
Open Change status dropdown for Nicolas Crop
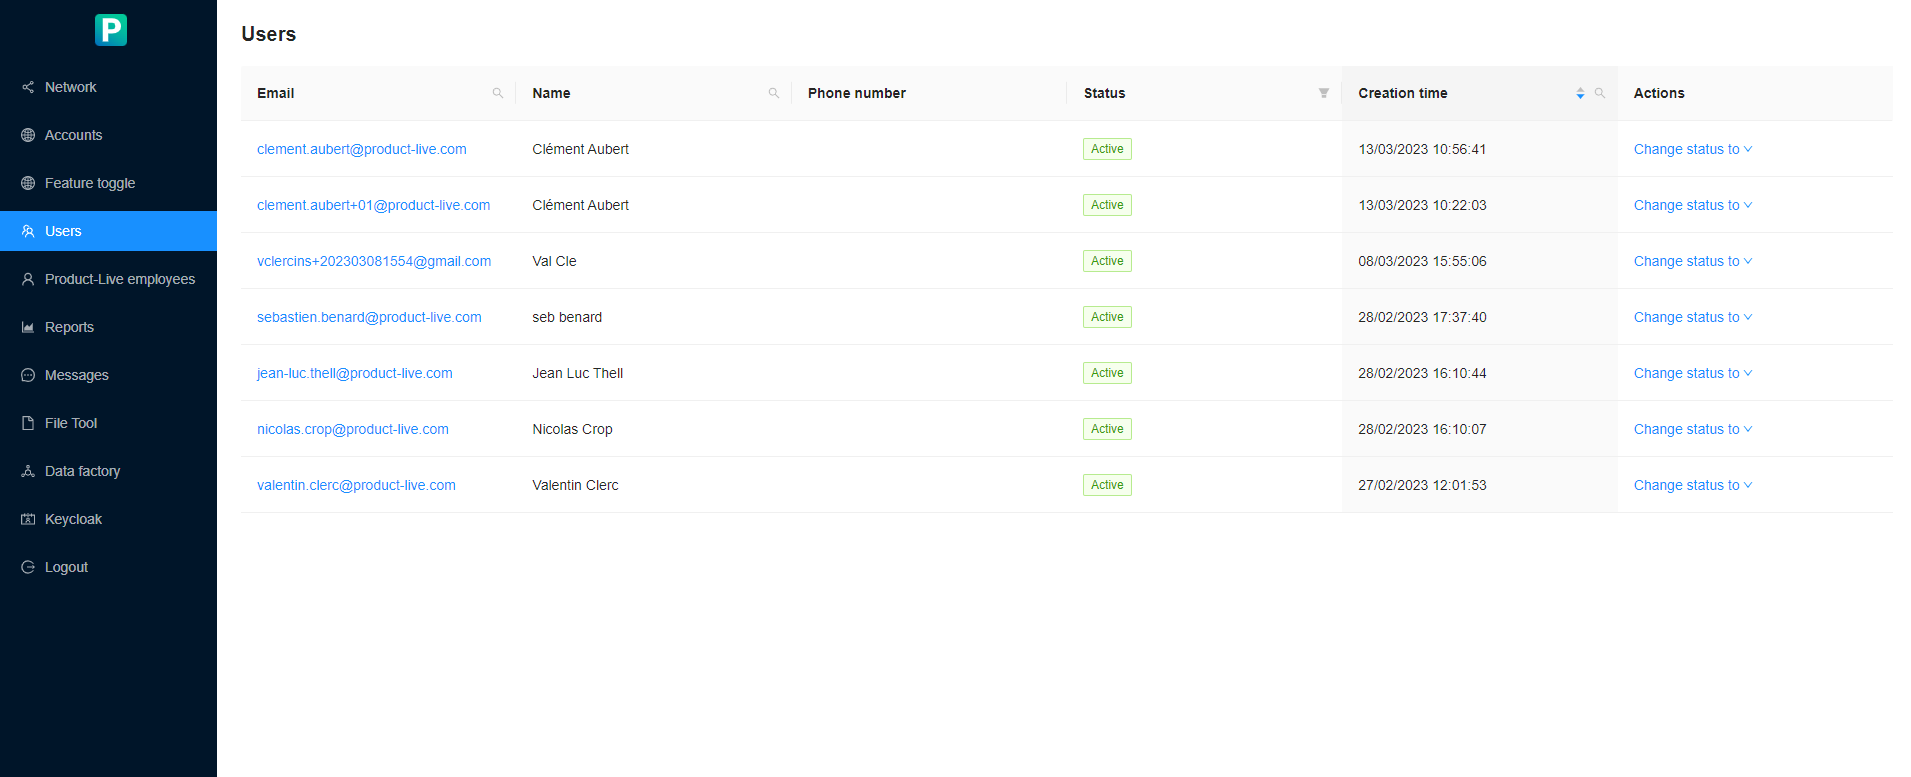click(x=1692, y=429)
